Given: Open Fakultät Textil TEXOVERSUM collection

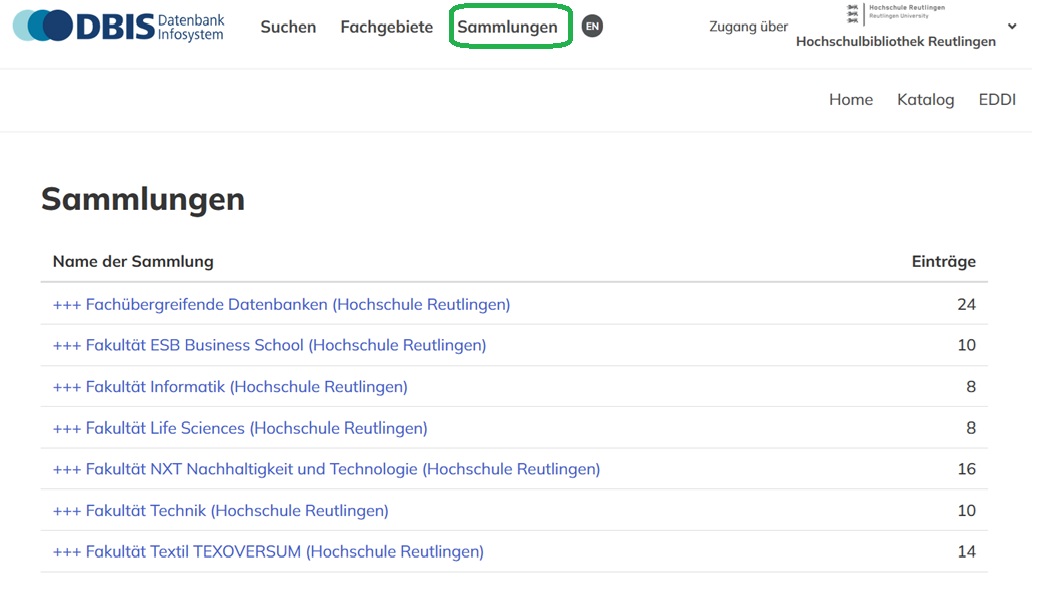Looking at the screenshot, I should pos(268,552).
